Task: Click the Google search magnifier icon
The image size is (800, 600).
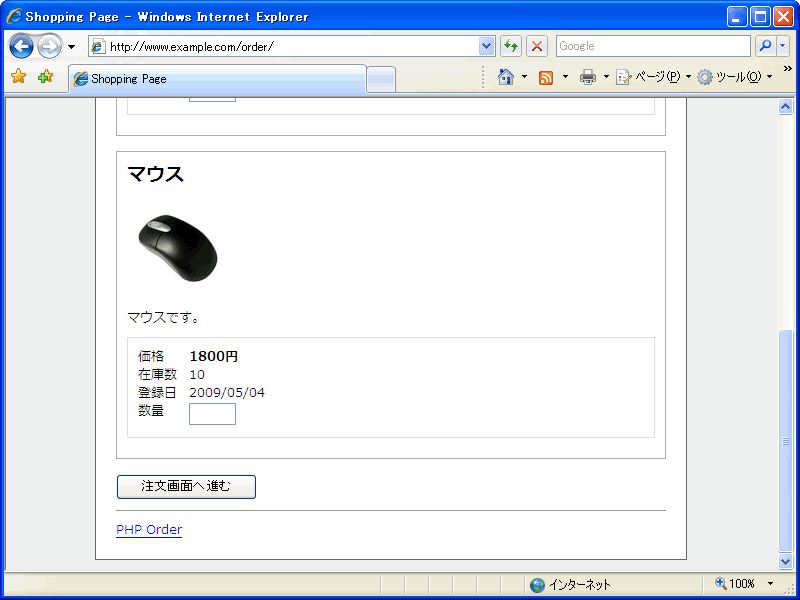Action: tap(765, 46)
